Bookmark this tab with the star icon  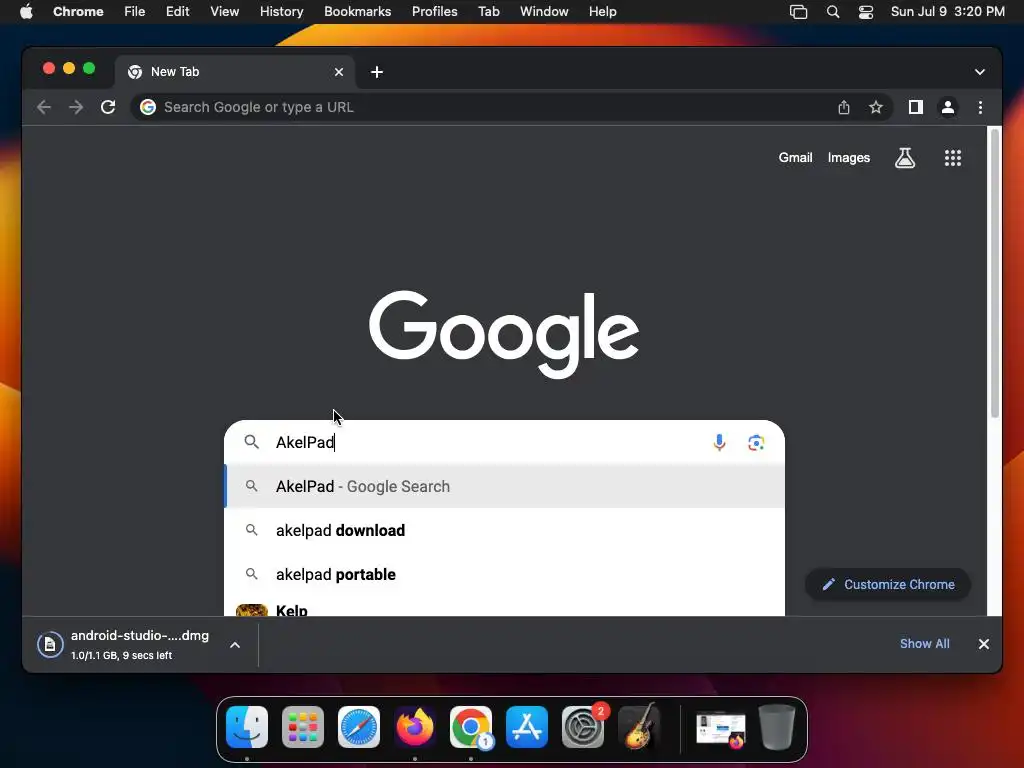pos(876,107)
